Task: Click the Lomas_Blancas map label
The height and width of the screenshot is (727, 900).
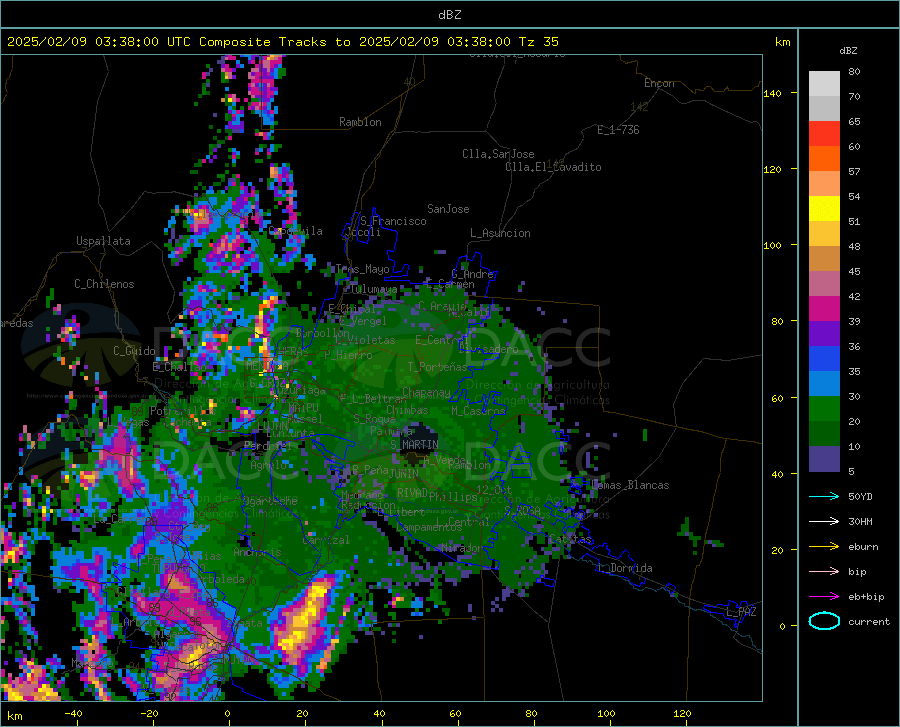Action: pyautogui.click(x=630, y=485)
